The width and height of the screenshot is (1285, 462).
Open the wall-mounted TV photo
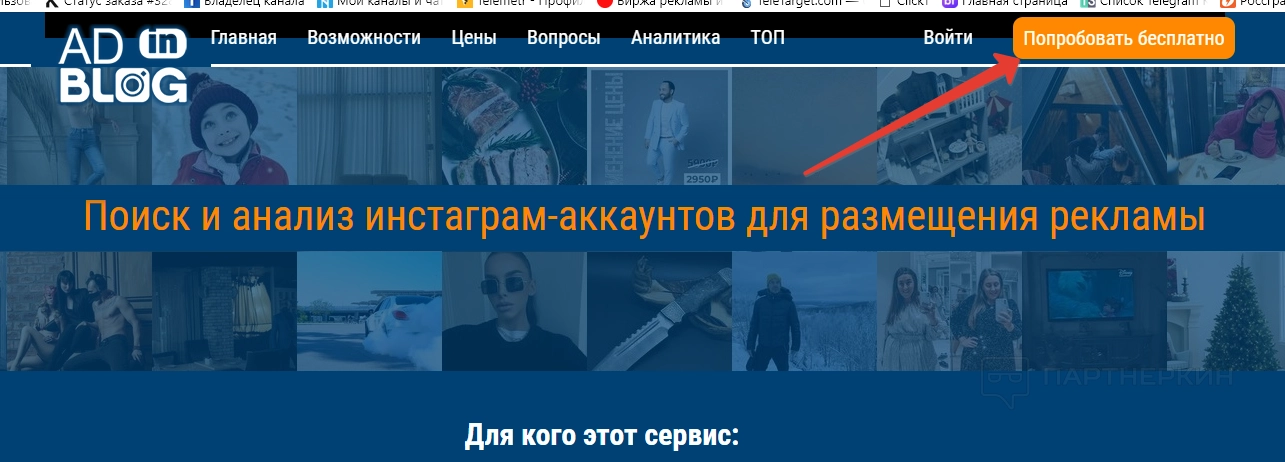click(x=1094, y=311)
